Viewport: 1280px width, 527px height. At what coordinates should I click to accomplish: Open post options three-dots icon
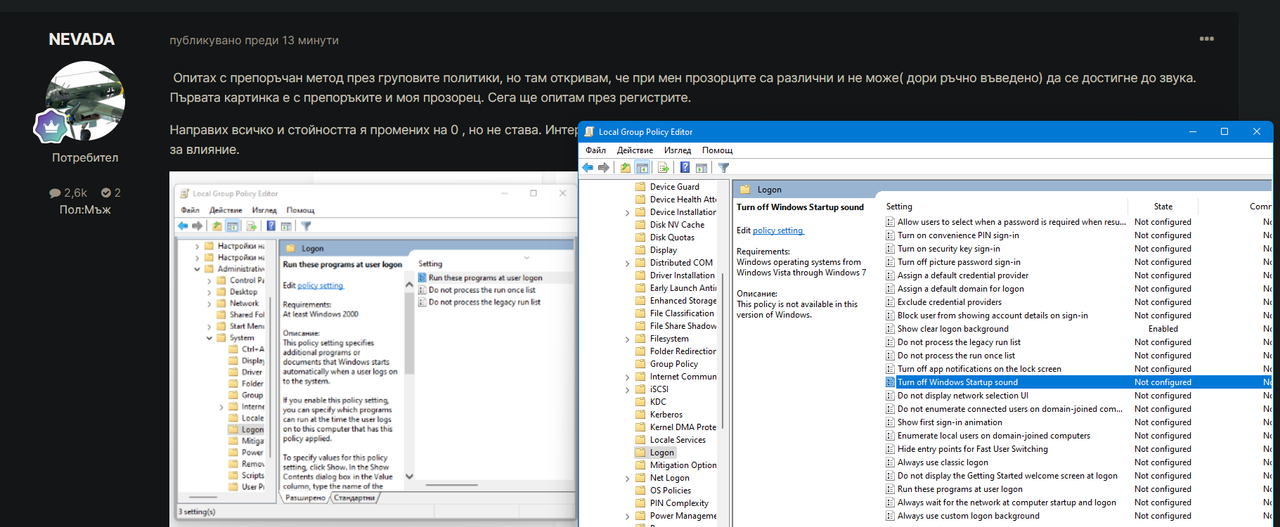[x=1207, y=40]
